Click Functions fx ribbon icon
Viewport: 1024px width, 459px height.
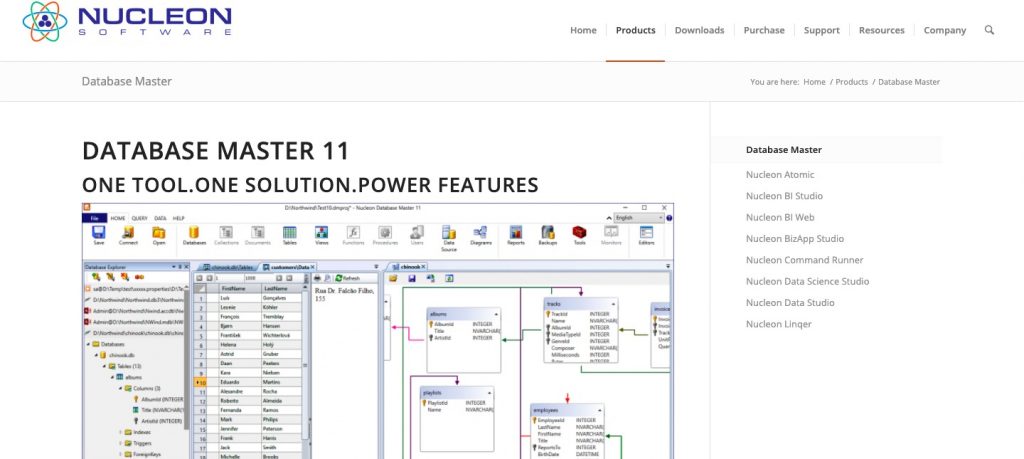(x=353, y=236)
